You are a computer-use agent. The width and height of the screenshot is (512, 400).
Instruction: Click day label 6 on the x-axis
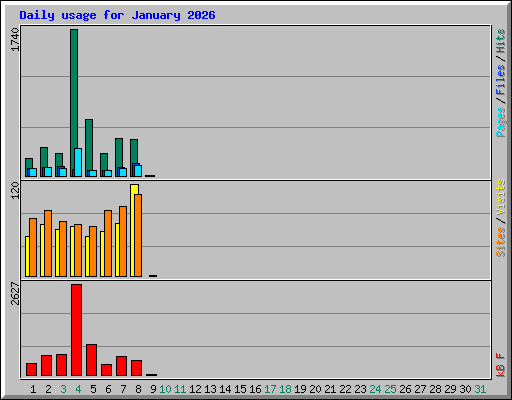[108, 389]
